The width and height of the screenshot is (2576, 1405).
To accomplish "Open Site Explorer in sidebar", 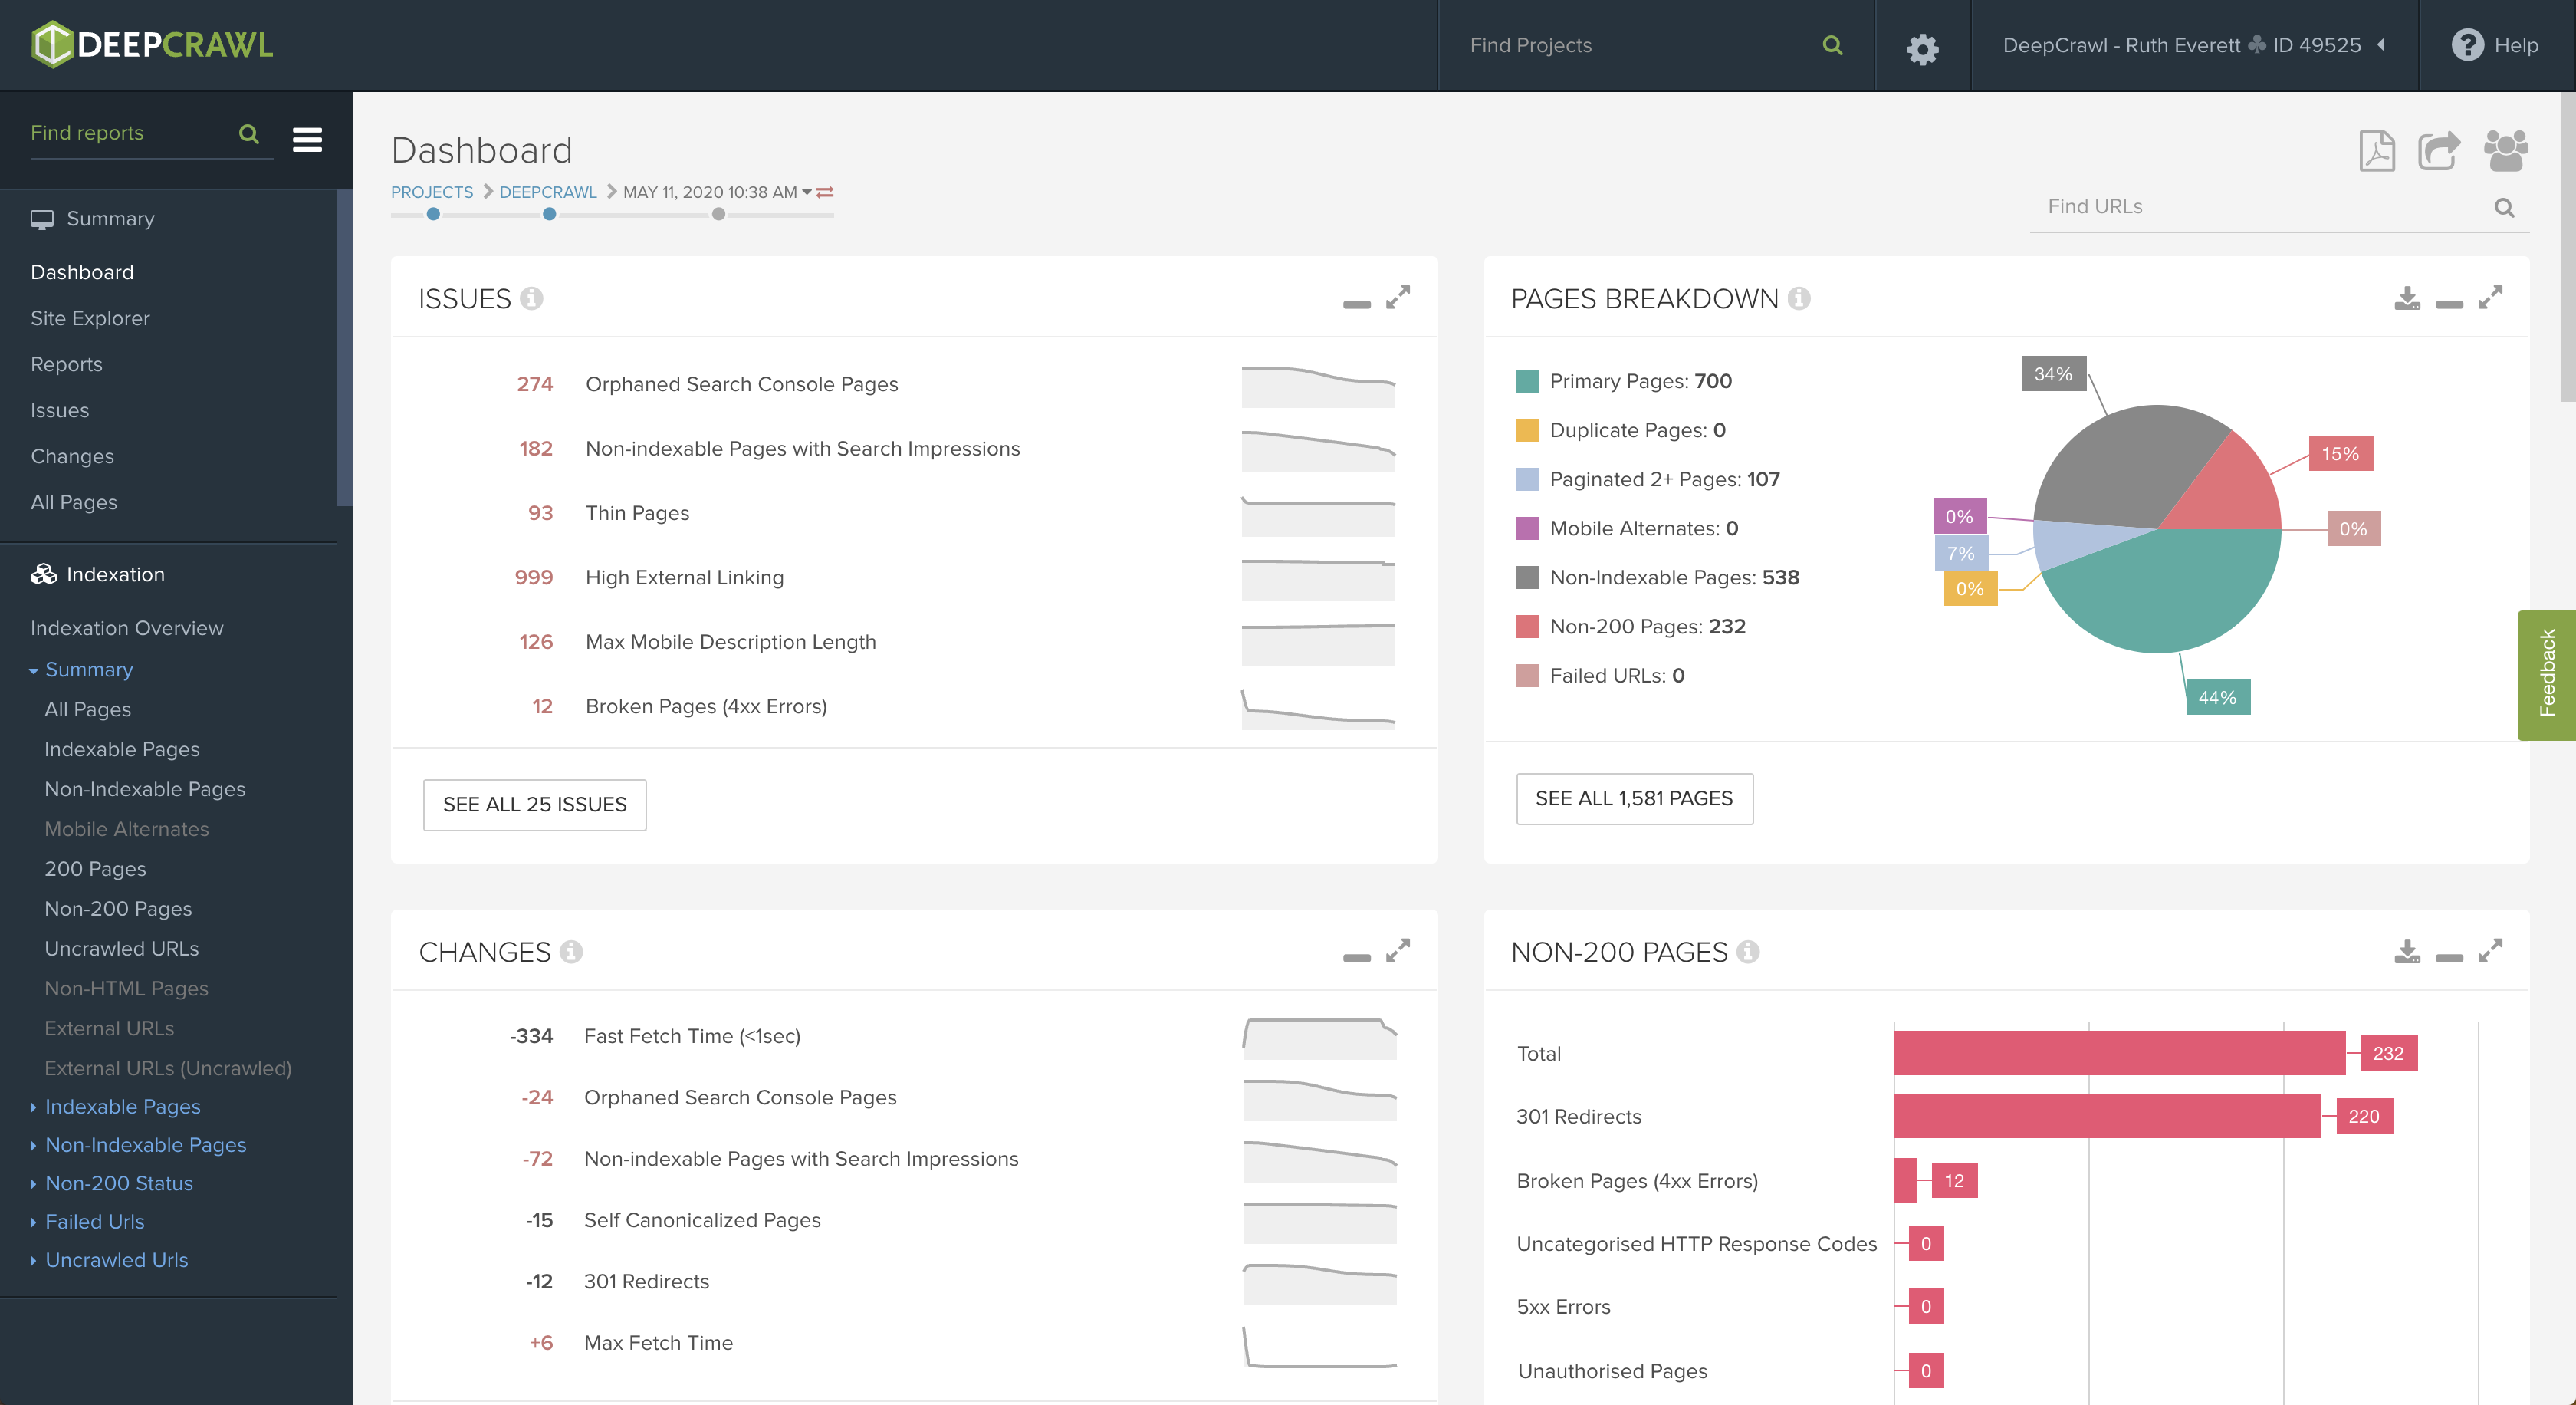I will coord(90,318).
